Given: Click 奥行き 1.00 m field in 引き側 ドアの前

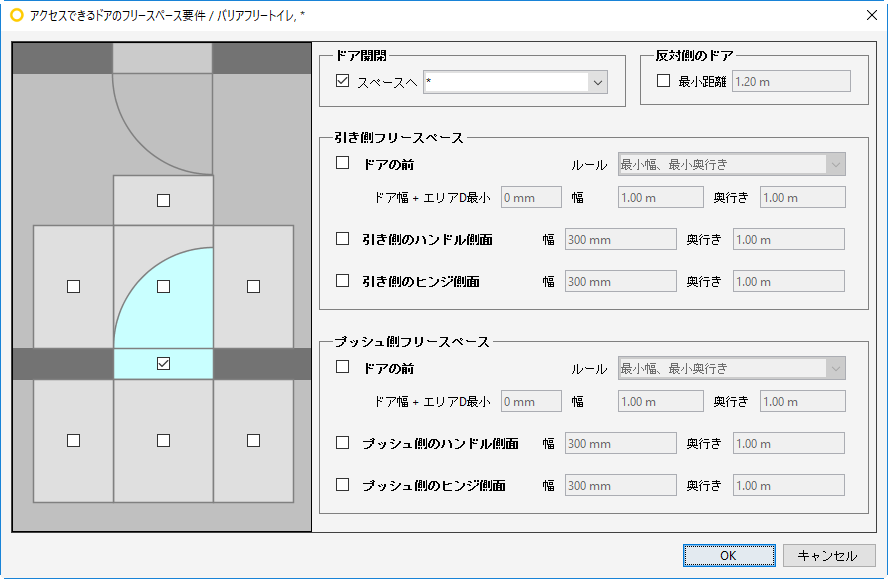Looking at the screenshot, I should pos(802,198).
